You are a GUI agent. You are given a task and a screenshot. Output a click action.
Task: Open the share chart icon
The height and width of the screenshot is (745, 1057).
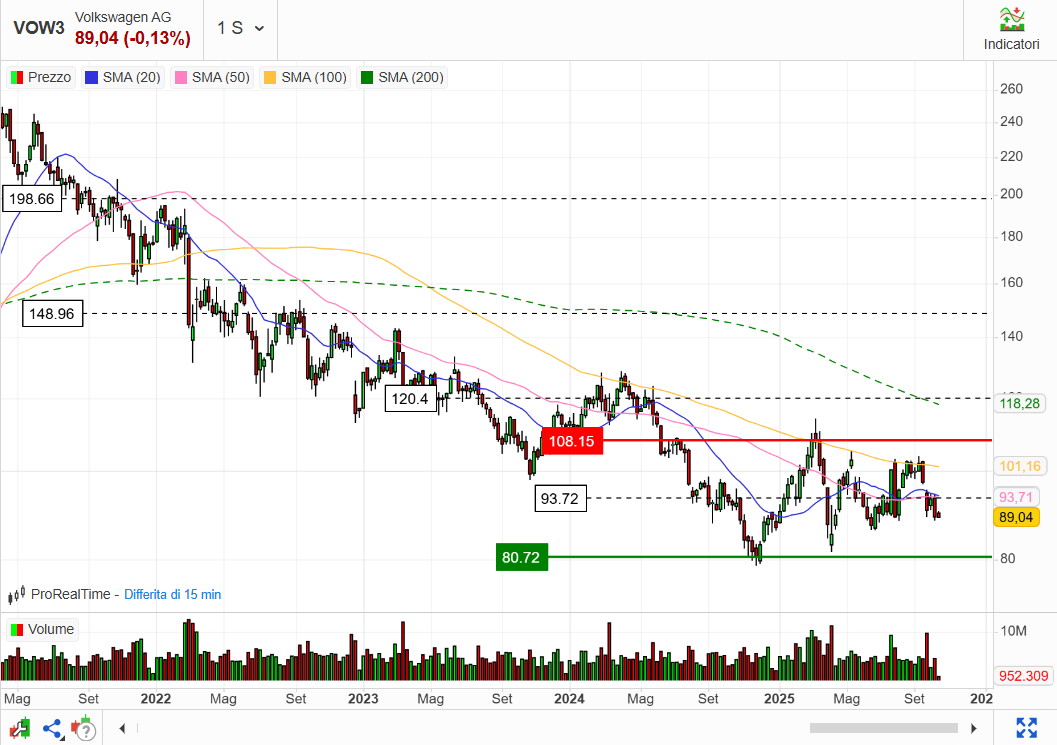pyautogui.click(x=52, y=728)
